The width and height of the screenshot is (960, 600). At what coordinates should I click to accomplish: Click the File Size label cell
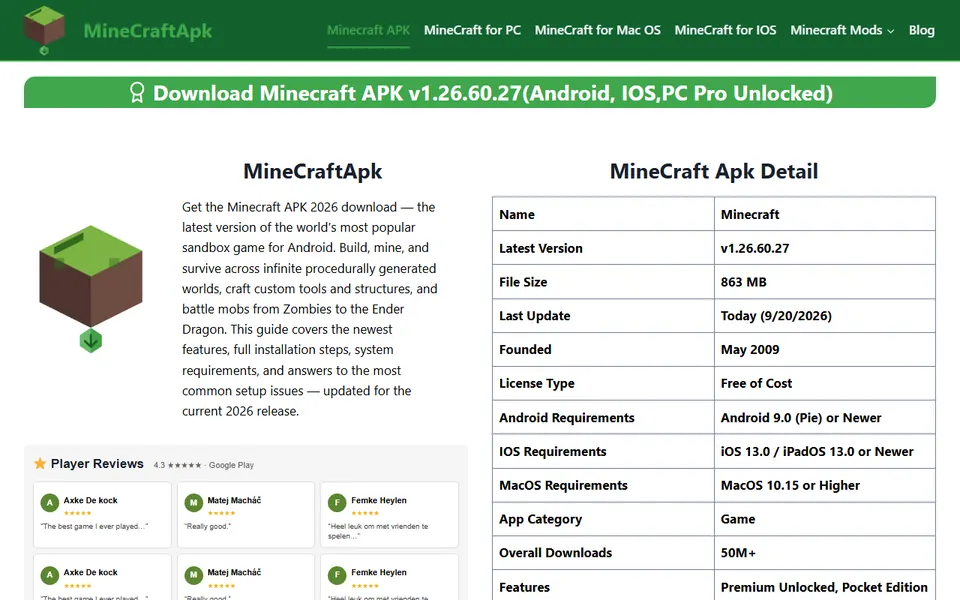click(603, 282)
